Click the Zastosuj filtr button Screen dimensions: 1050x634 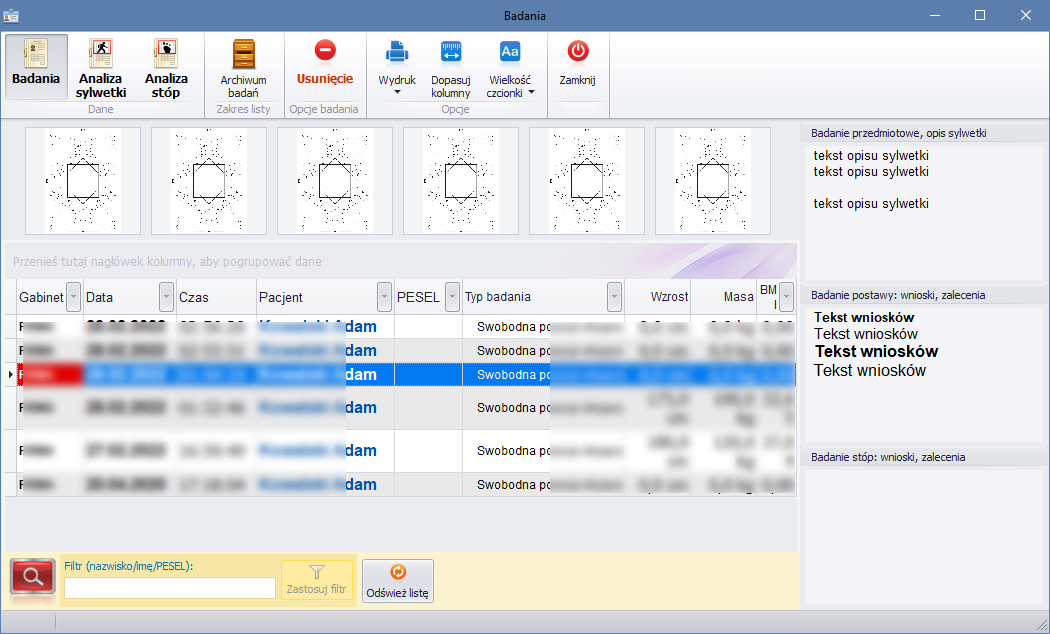pos(317,580)
